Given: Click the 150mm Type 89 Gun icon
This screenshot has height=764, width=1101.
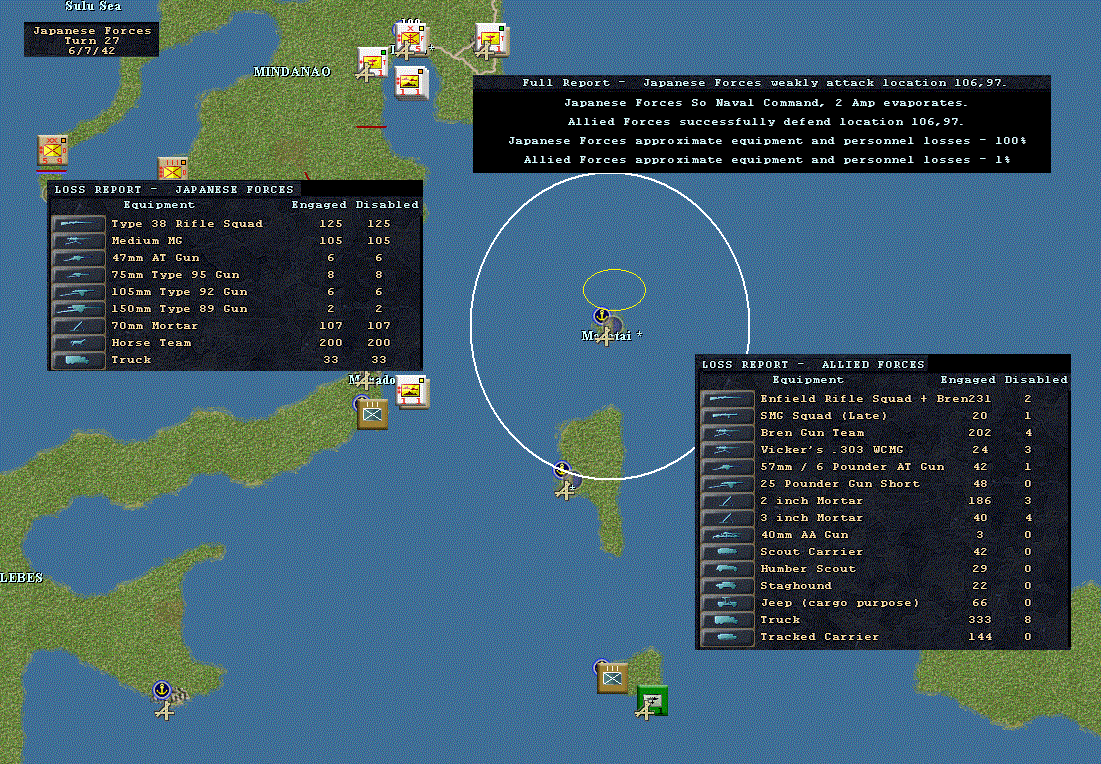Looking at the screenshot, I should (x=79, y=309).
